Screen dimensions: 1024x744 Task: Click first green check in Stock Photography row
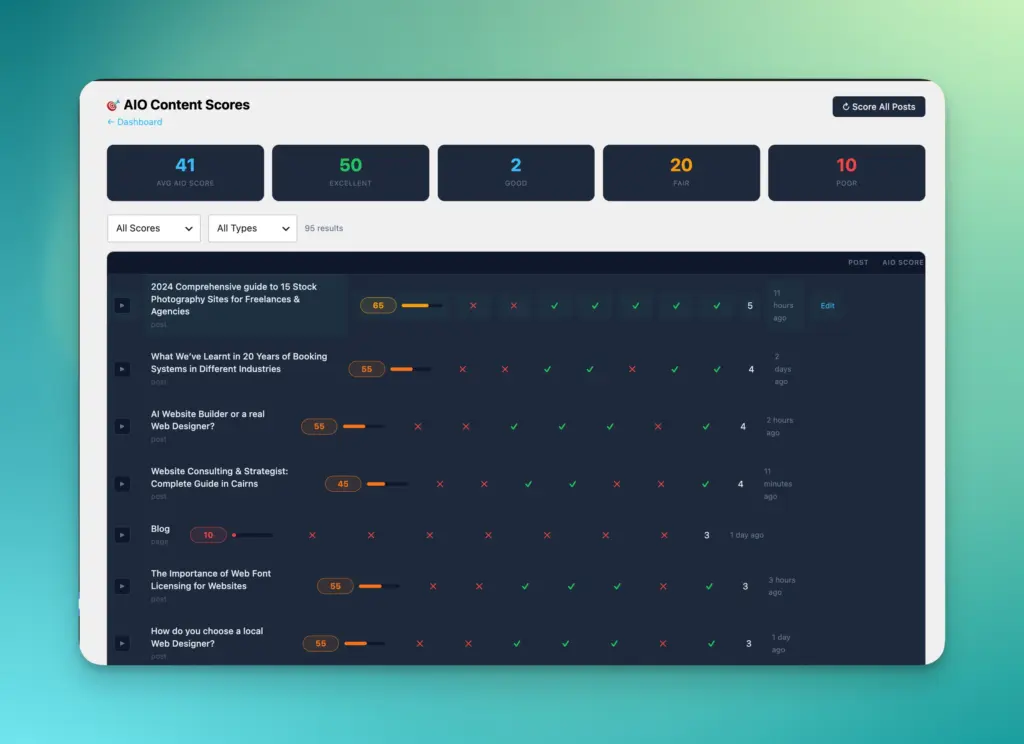[x=554, y=306]
